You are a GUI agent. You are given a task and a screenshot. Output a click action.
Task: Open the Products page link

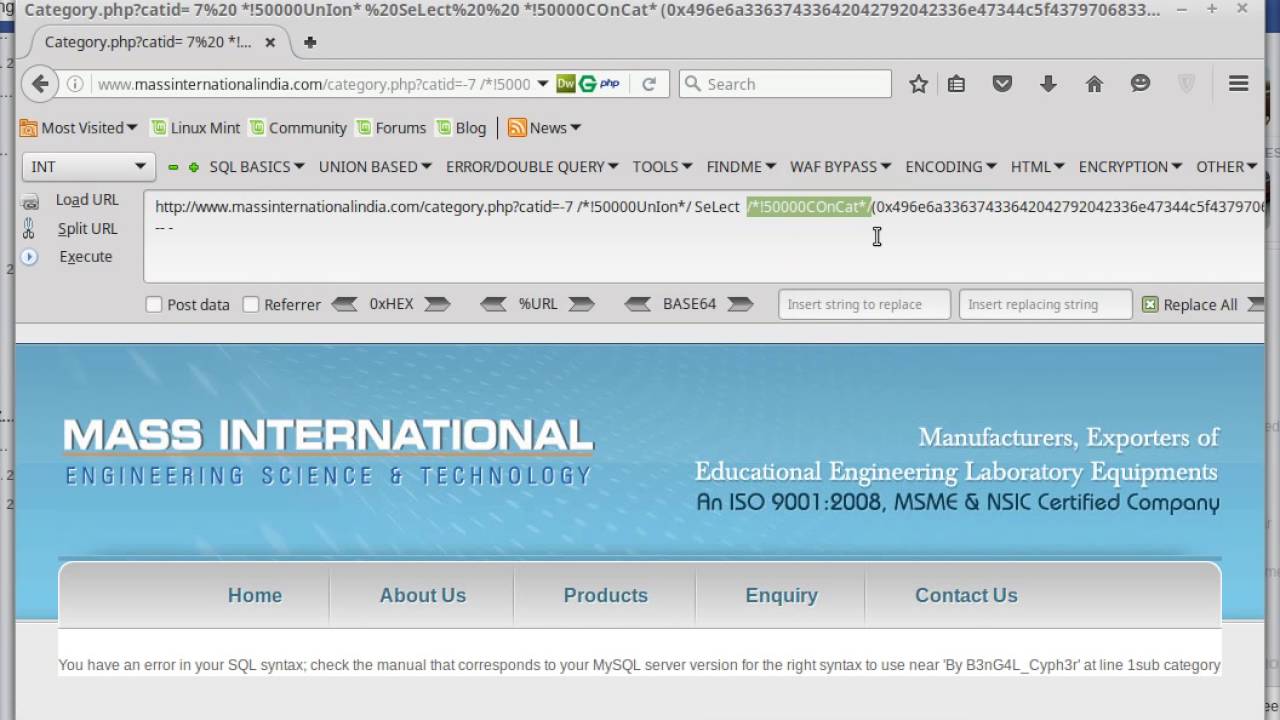tap(606, 595)
